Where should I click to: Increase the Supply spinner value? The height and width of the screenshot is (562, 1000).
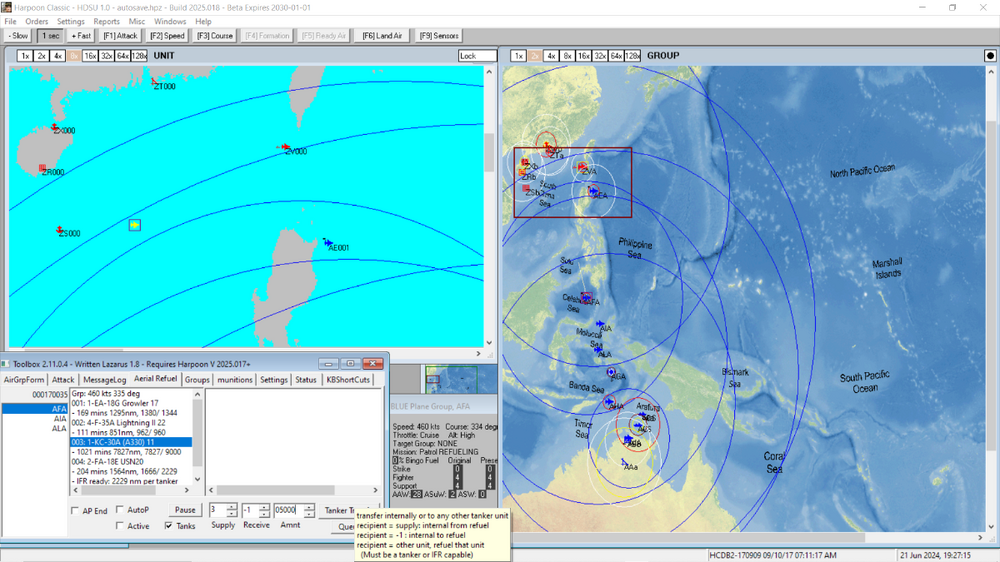pyautogui.click(x=232, y=506)
